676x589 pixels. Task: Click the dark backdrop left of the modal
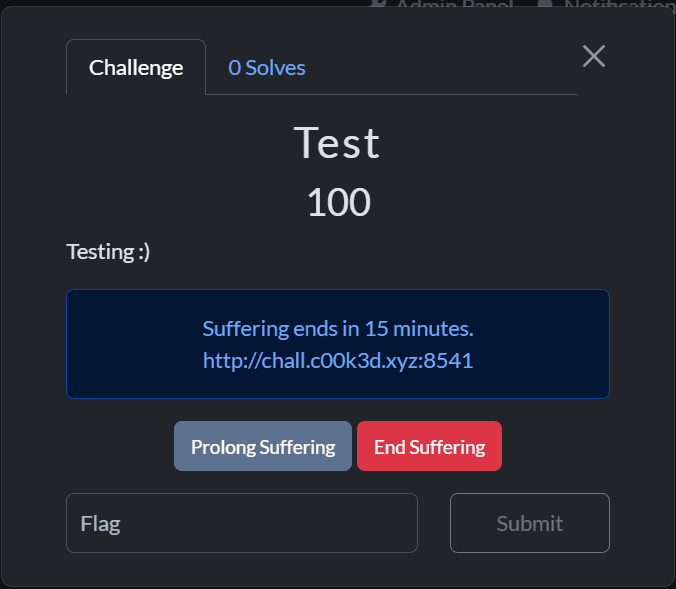pos(1,300)
